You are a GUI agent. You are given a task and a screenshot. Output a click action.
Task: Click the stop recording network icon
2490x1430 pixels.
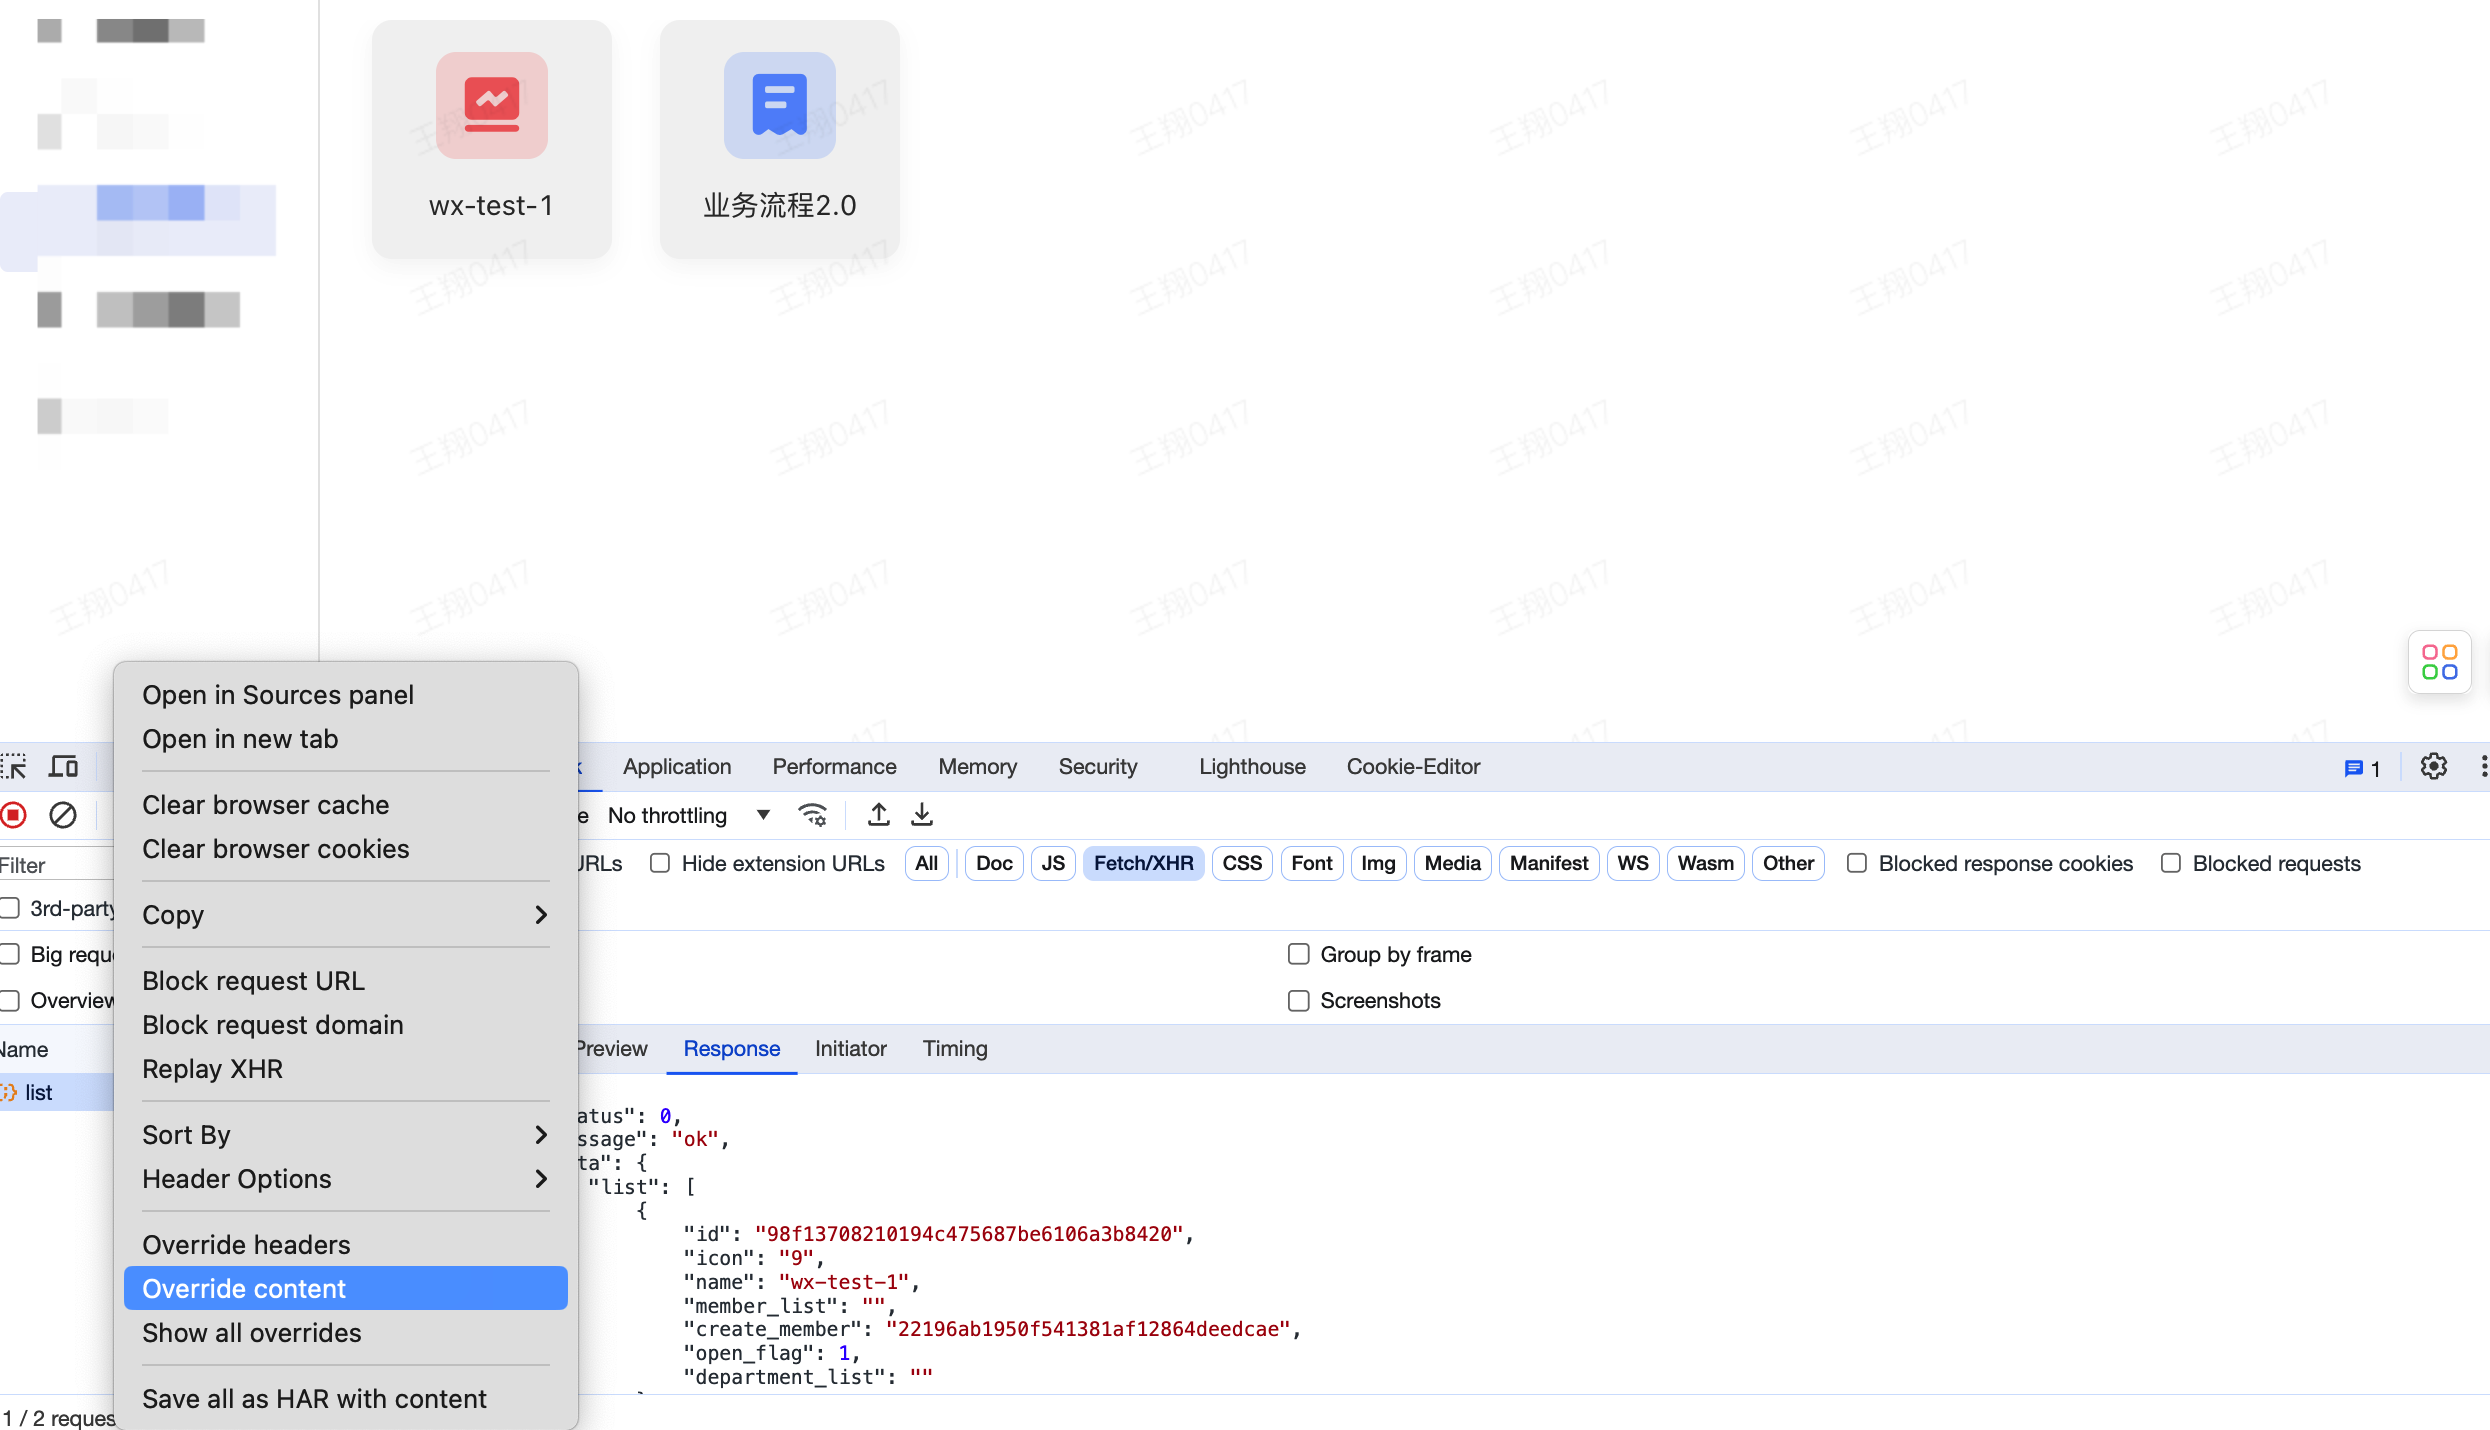point(14,814)
